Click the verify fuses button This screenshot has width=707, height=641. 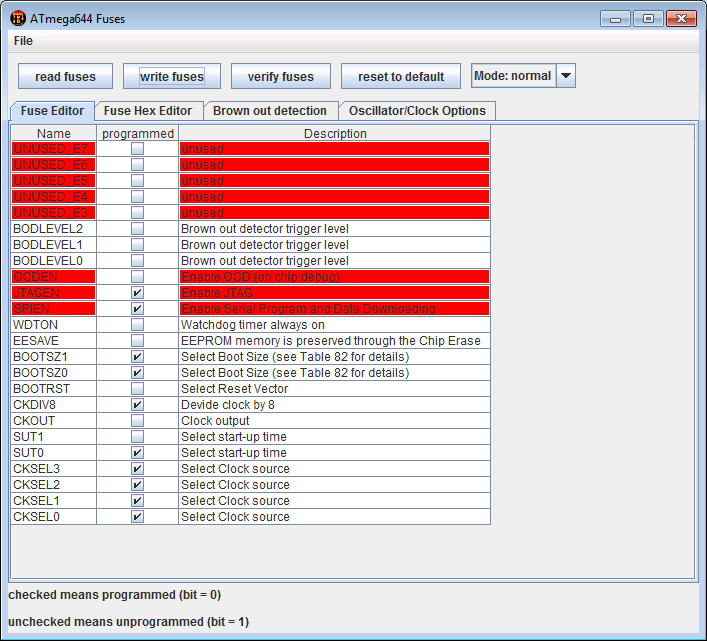point(280,76)
